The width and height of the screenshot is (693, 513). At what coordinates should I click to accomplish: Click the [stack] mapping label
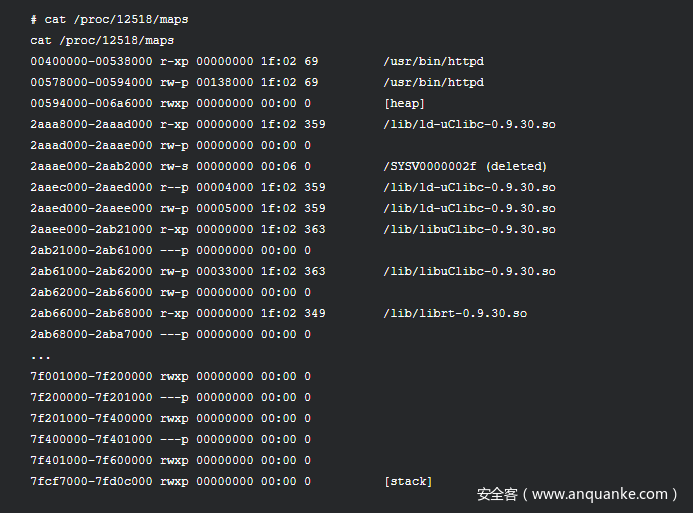[x=408, y=481]
